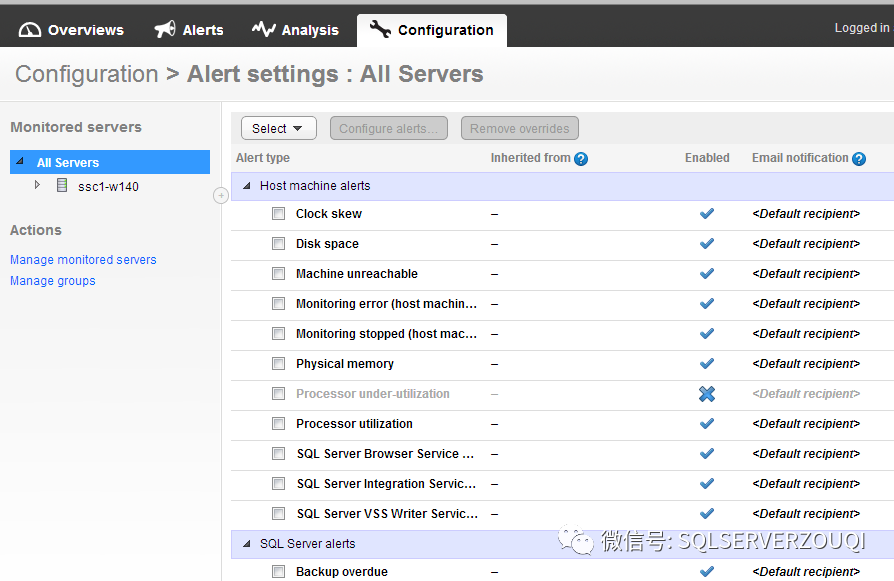
Task: Open the Analysis tab
Action: coord(295,30)
